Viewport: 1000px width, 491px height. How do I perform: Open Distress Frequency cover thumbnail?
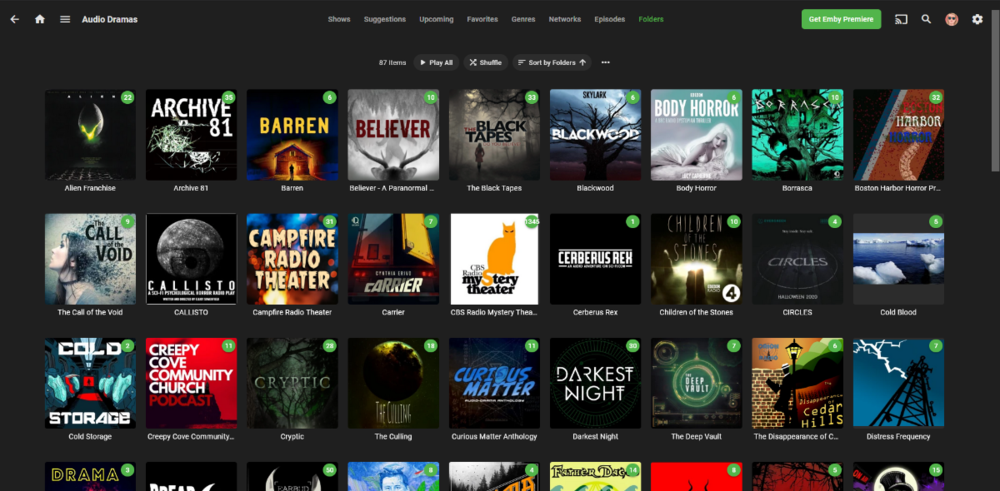point(899,383)
